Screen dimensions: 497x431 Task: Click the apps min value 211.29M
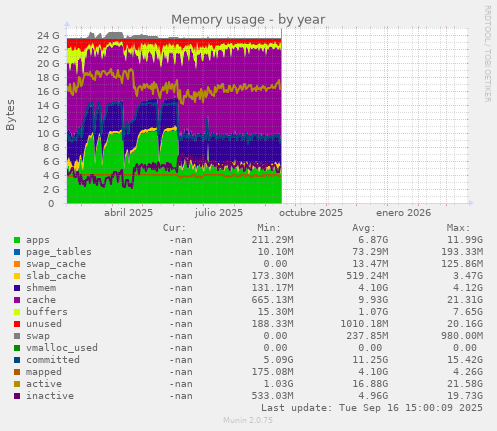273,240
